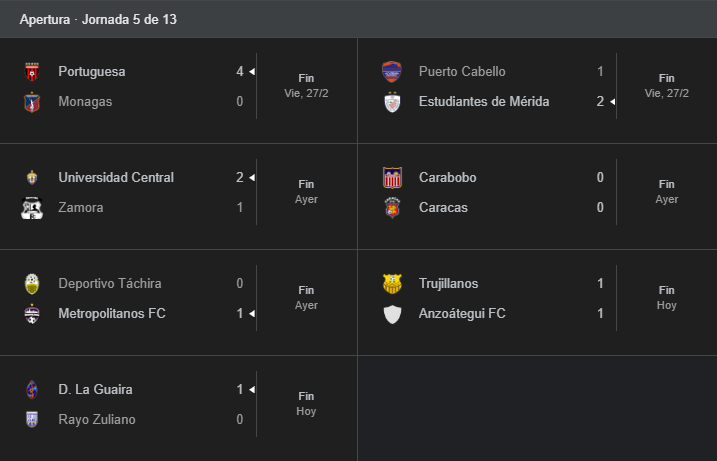The height and width of the screenshot is (461, 717).
Task: Click the Metropolitanos FC crest
Action: pyautogui.click(x=32, y=314)
